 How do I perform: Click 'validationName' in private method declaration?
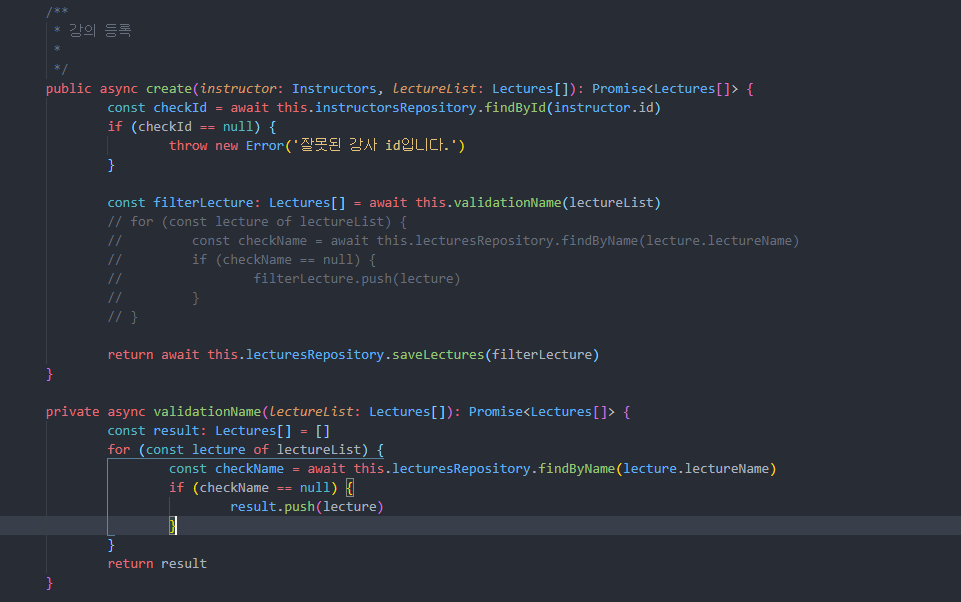207,411
